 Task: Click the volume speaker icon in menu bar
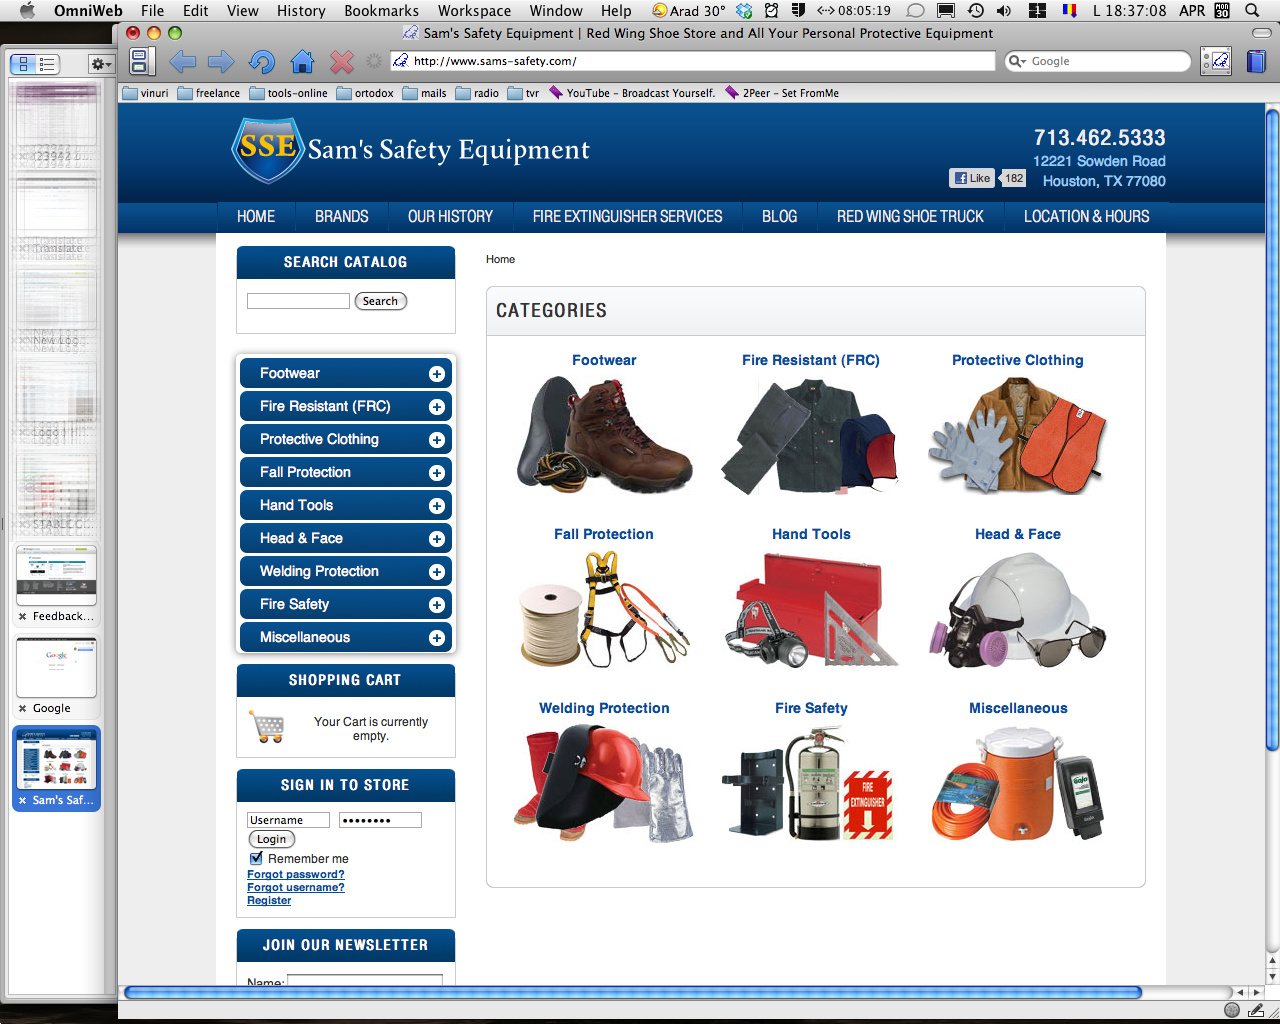[x=1004, y=11]
